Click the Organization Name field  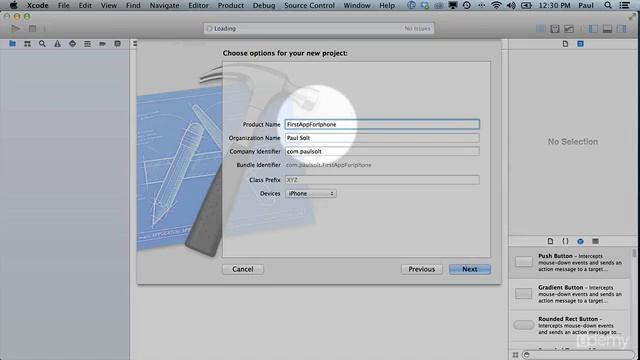tap(382, 138)
